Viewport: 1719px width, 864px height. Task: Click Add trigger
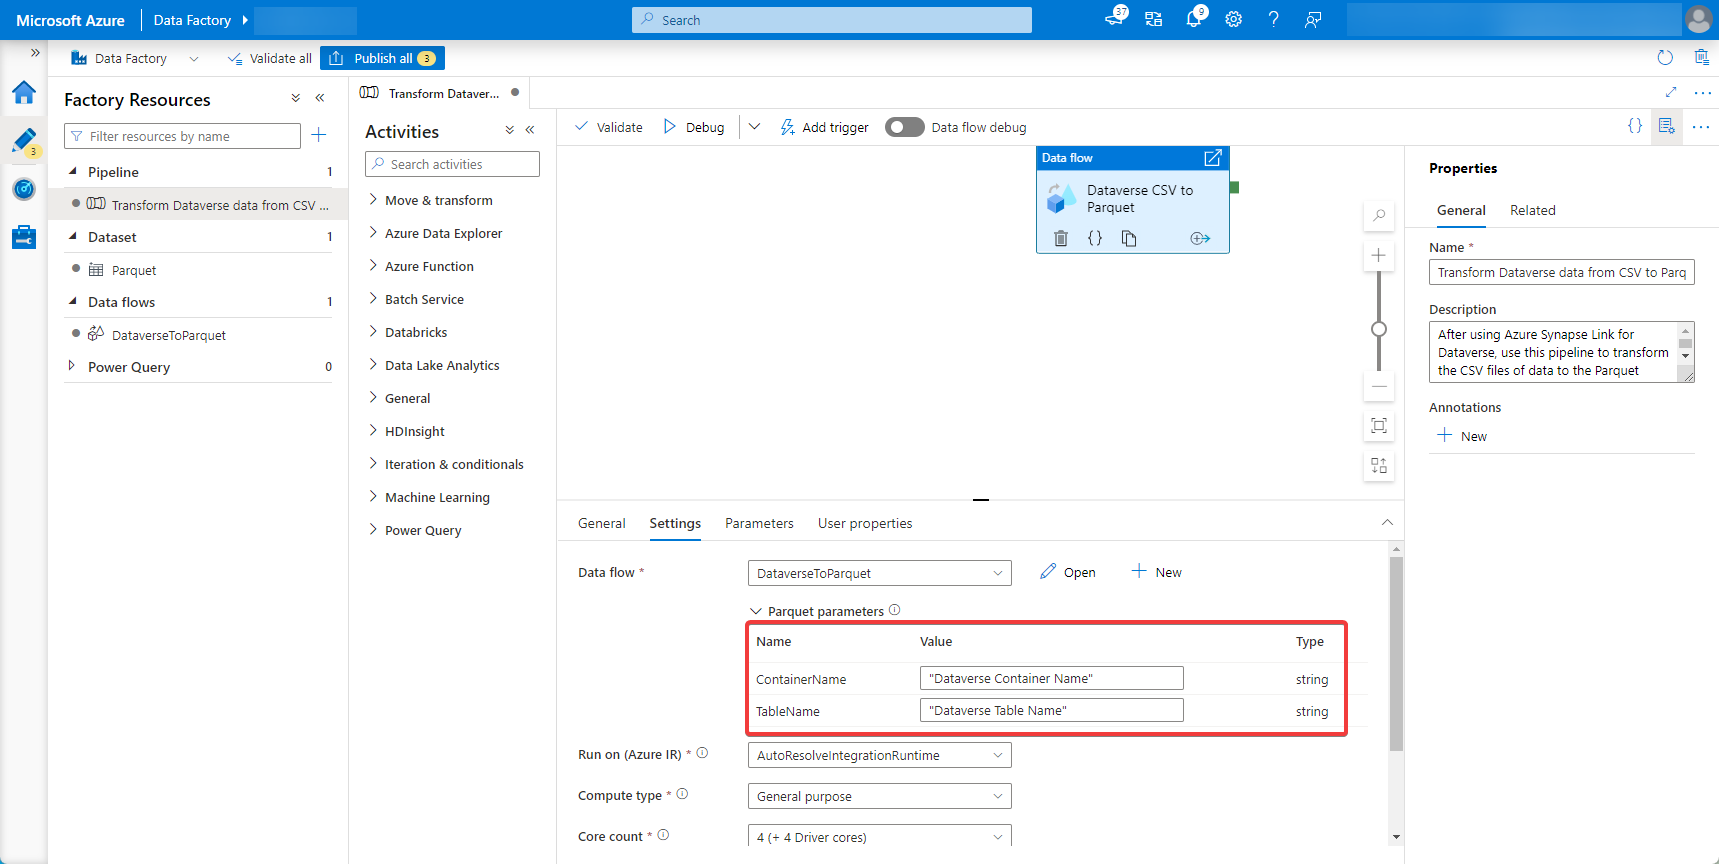pos(824,127)
